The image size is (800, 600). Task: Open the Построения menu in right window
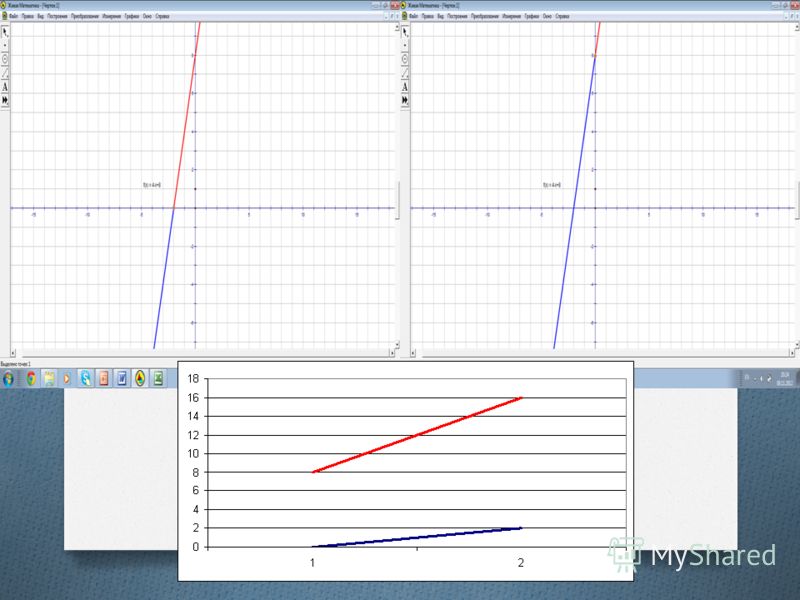click(458, 16)
